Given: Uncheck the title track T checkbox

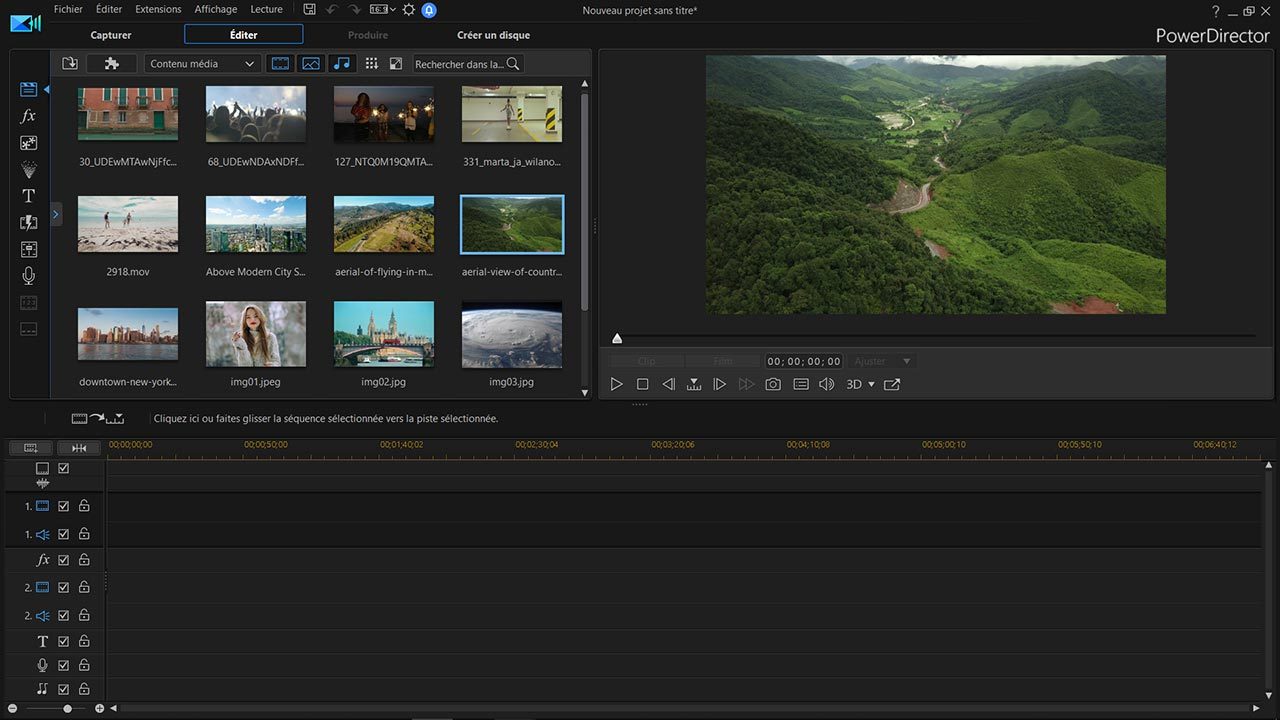Looking at the screenshot, I should [x=64, y=641].
